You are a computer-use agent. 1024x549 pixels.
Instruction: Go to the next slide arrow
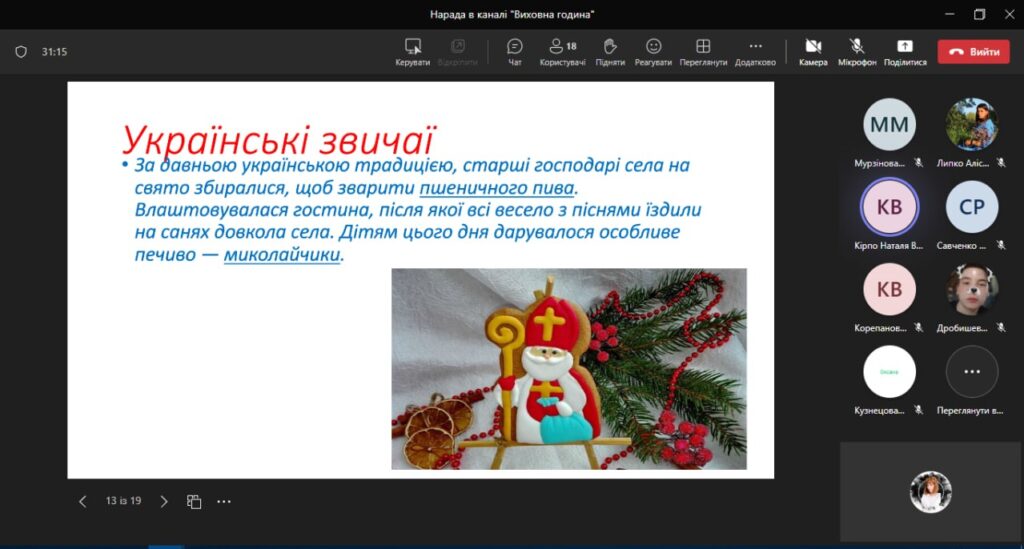164,502
